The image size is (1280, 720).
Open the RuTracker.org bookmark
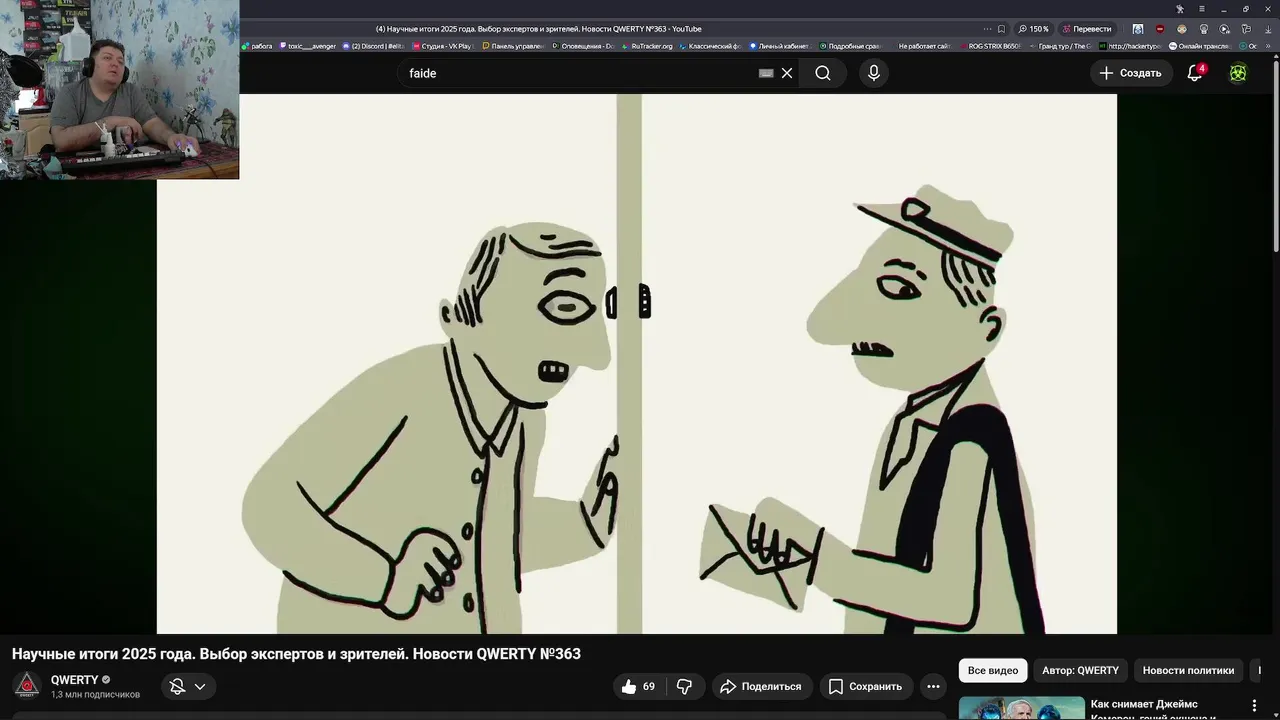(648, 46)
